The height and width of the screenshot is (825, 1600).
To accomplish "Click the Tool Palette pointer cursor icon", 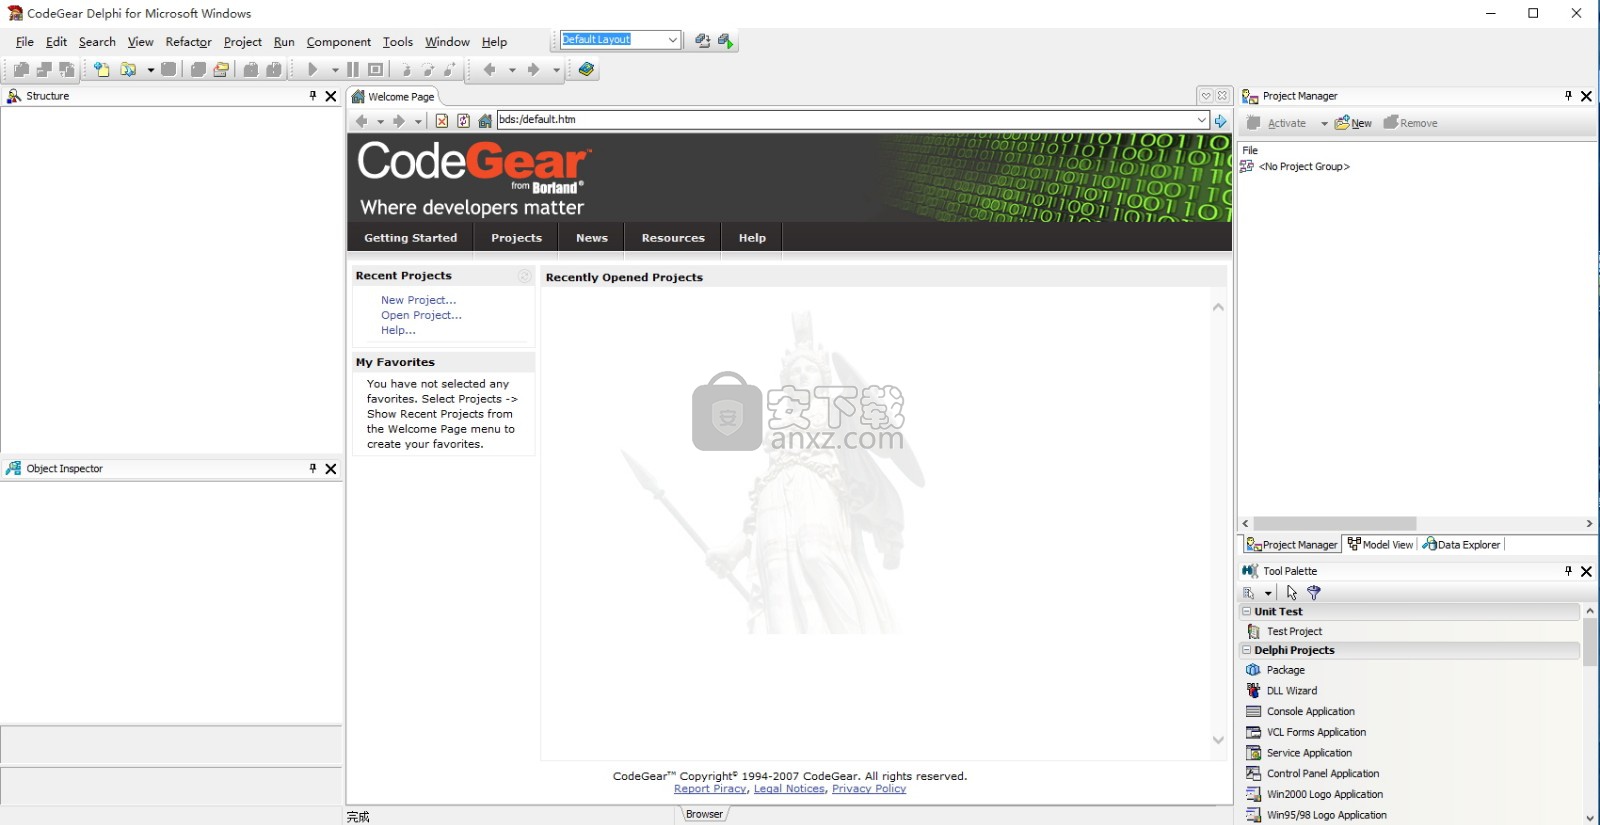I will click(x=1292, y=592).
